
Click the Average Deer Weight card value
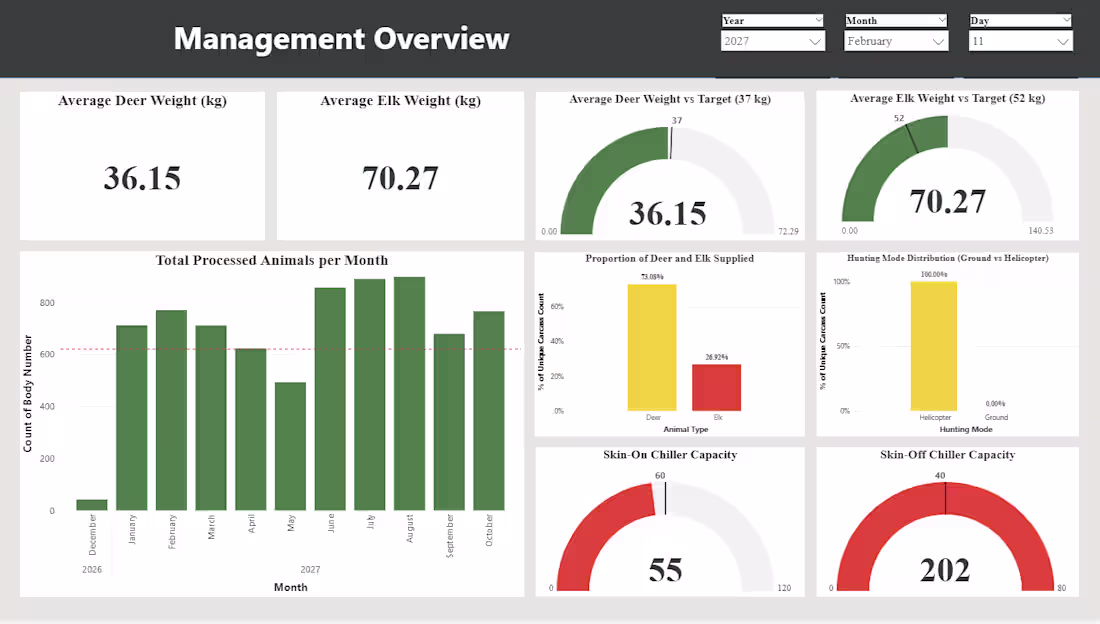click(142, 179)
